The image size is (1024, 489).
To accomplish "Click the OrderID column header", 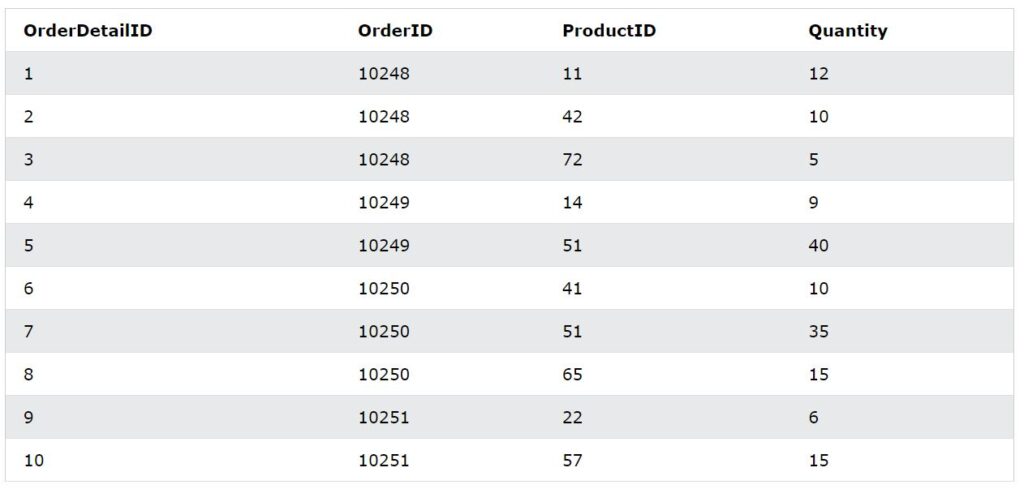I will [x=395, y=31].
